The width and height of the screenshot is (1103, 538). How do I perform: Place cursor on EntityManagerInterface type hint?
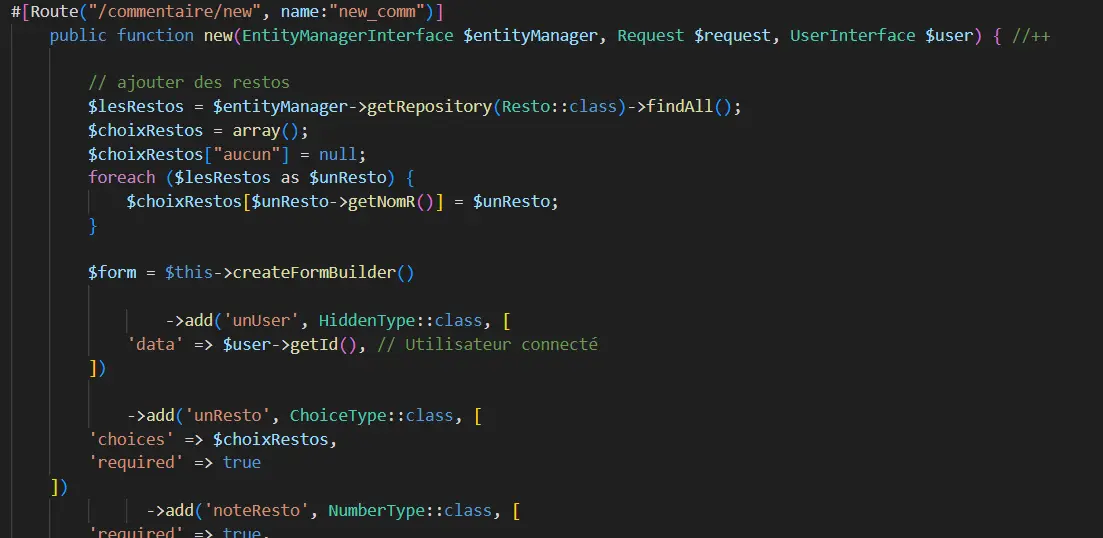tap(348, 36)
